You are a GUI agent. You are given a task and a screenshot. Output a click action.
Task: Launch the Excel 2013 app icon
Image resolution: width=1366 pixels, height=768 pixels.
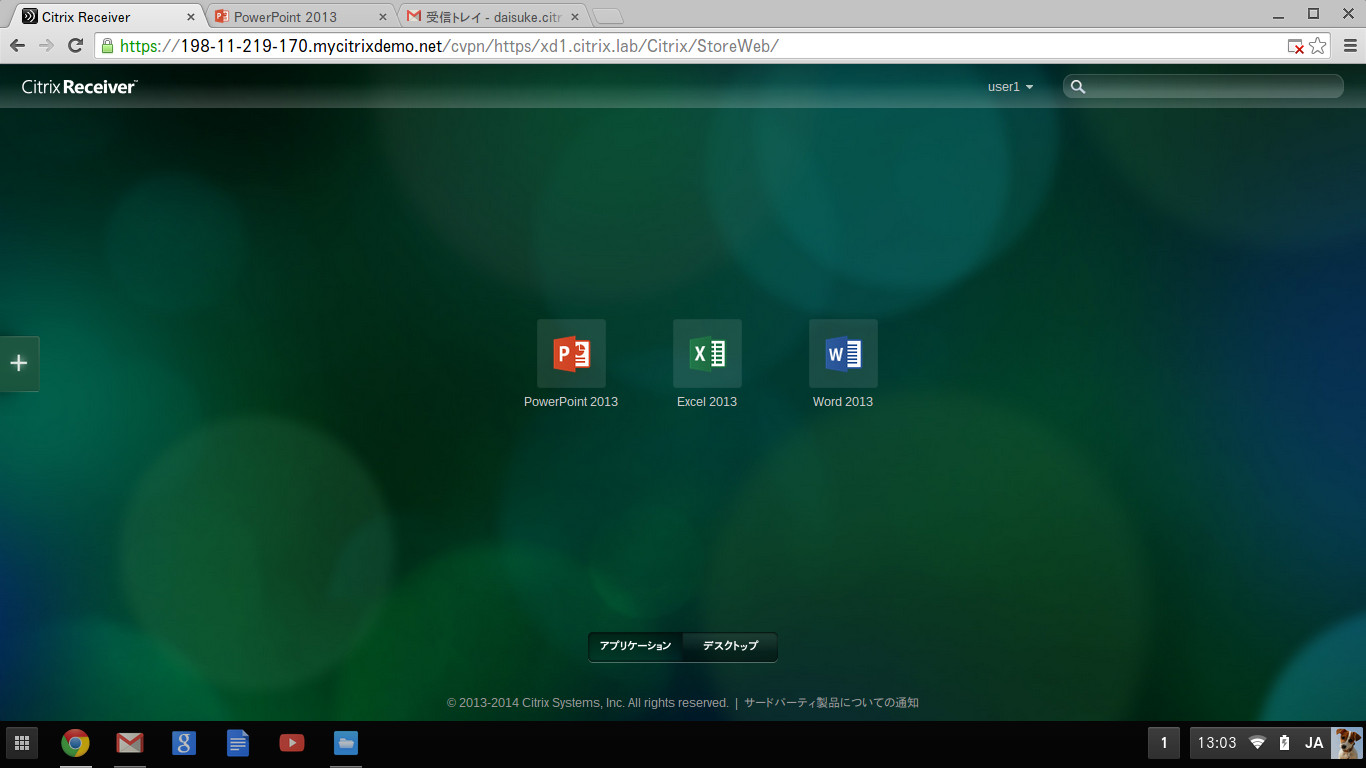(x=707, y=353)
